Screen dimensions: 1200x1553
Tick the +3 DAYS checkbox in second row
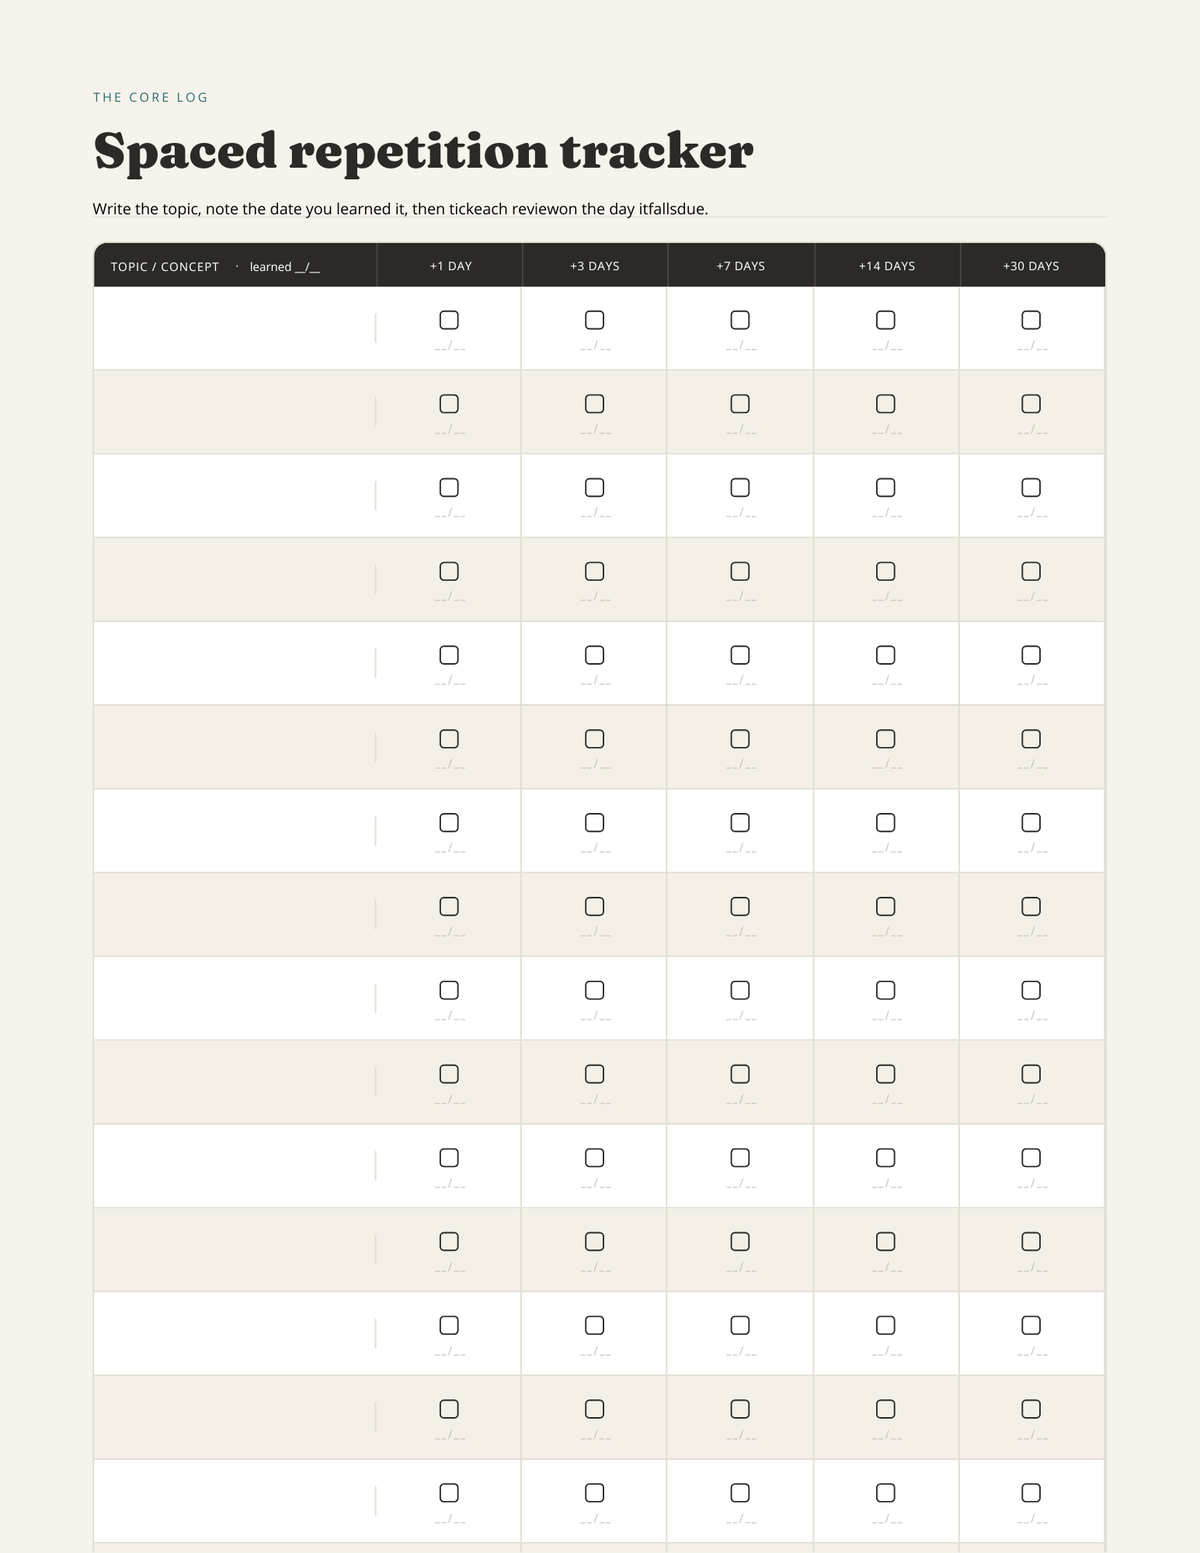click(594, 404)
